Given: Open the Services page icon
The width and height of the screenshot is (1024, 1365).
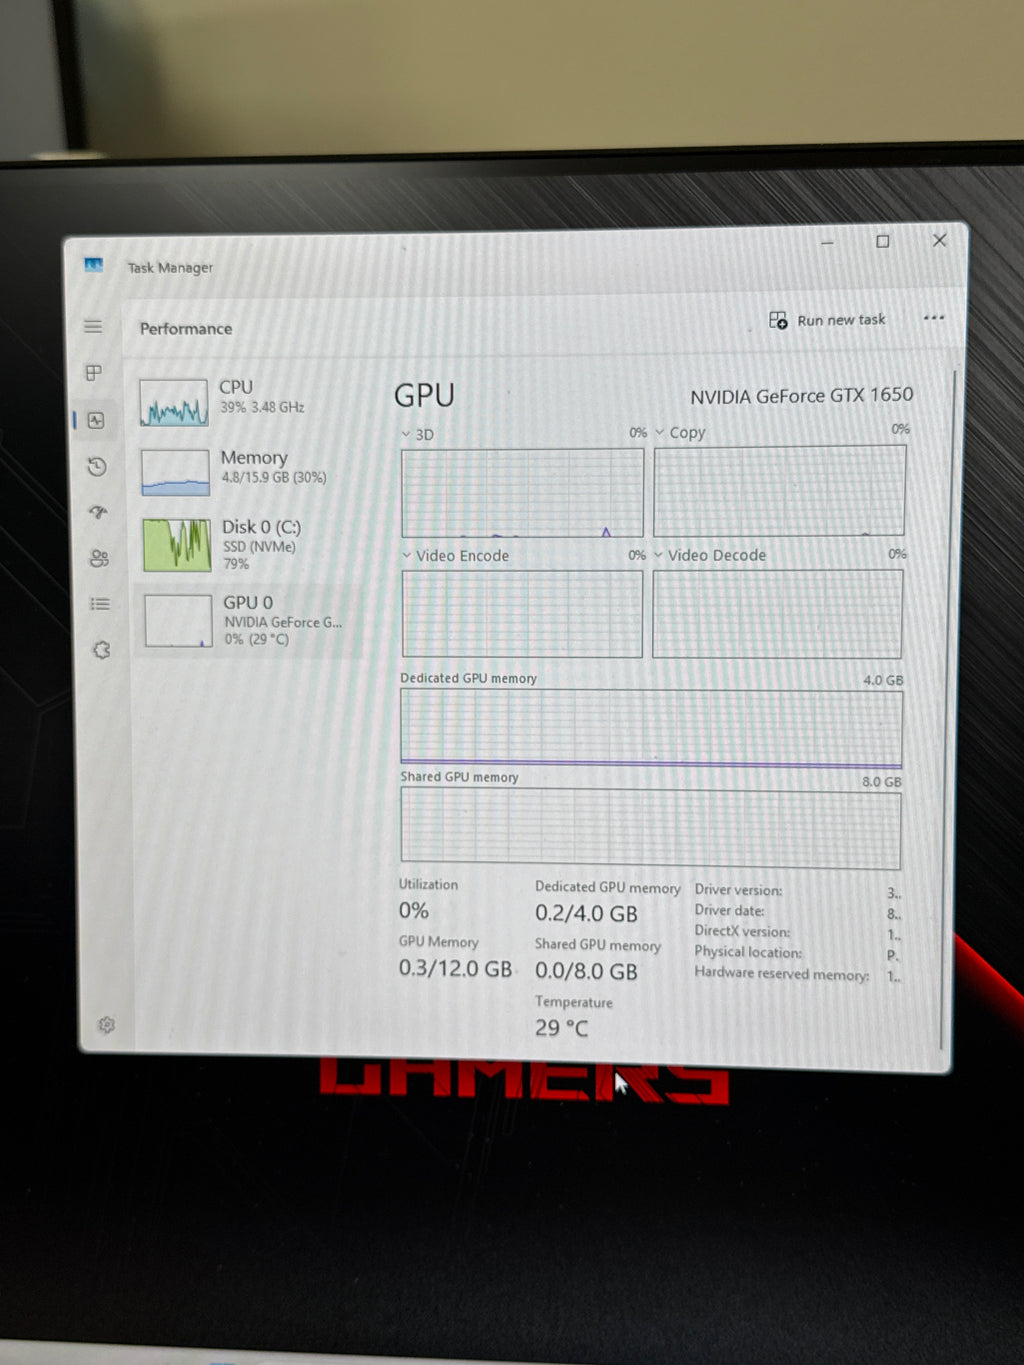Looking at the screenshot, I should (101, 650).
